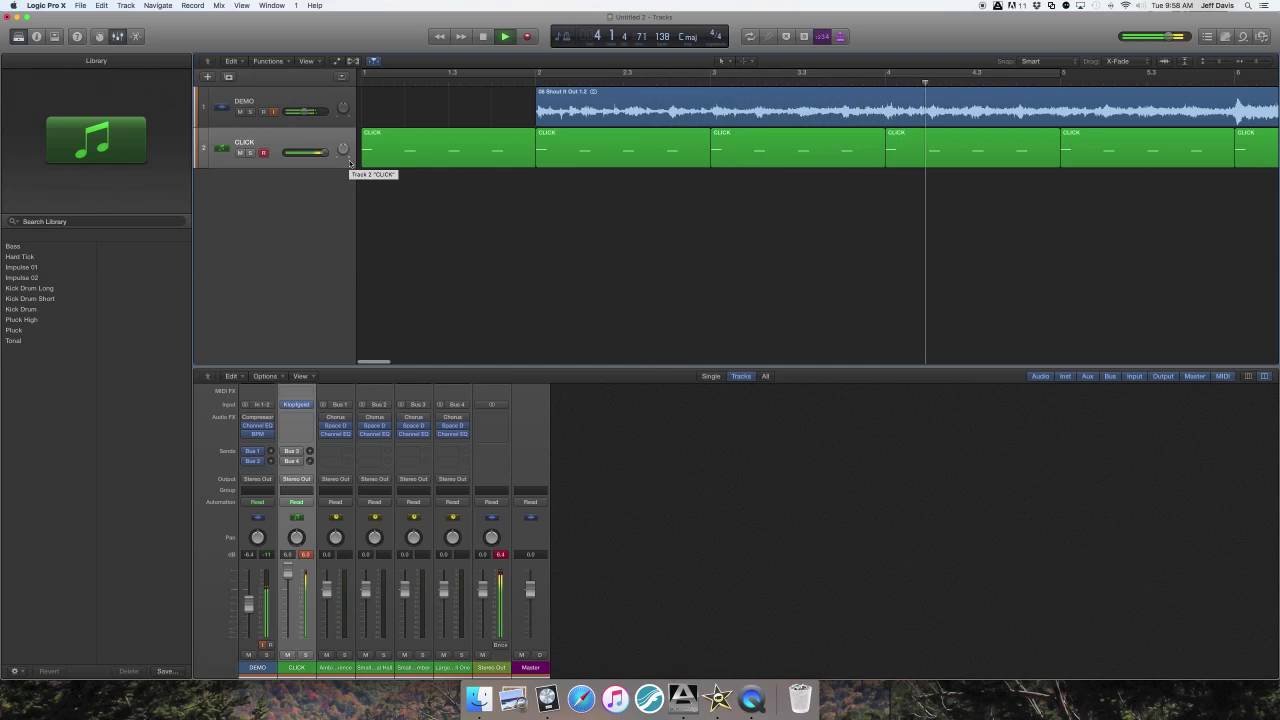The width and height of the screenshot is (1280, 720).
Task: Toggle the Catch playhead button
Action: point(374,61)
